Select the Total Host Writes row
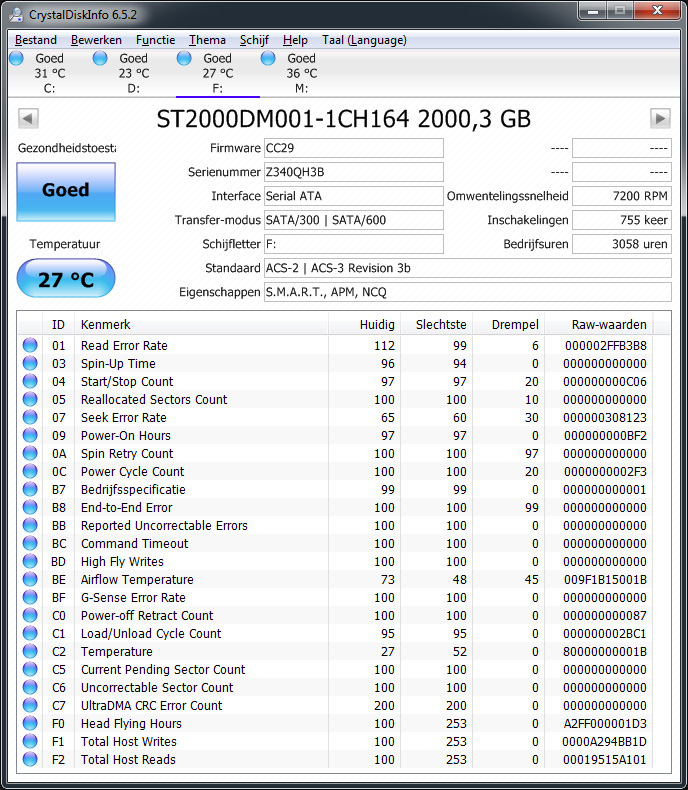Screen dimensions: 688x790 click(336, 741)
